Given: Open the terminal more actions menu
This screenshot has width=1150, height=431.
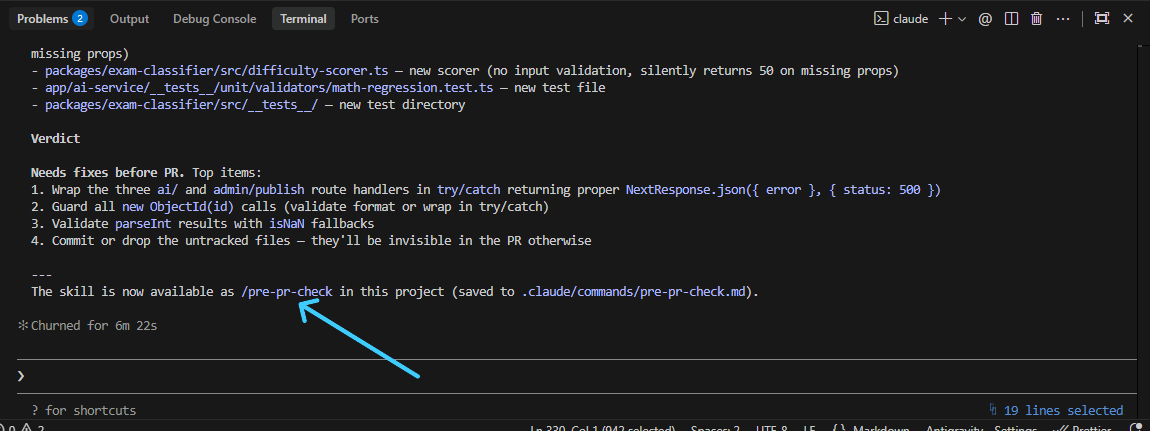Looking at the screenshot, I should coord(1063,19).
